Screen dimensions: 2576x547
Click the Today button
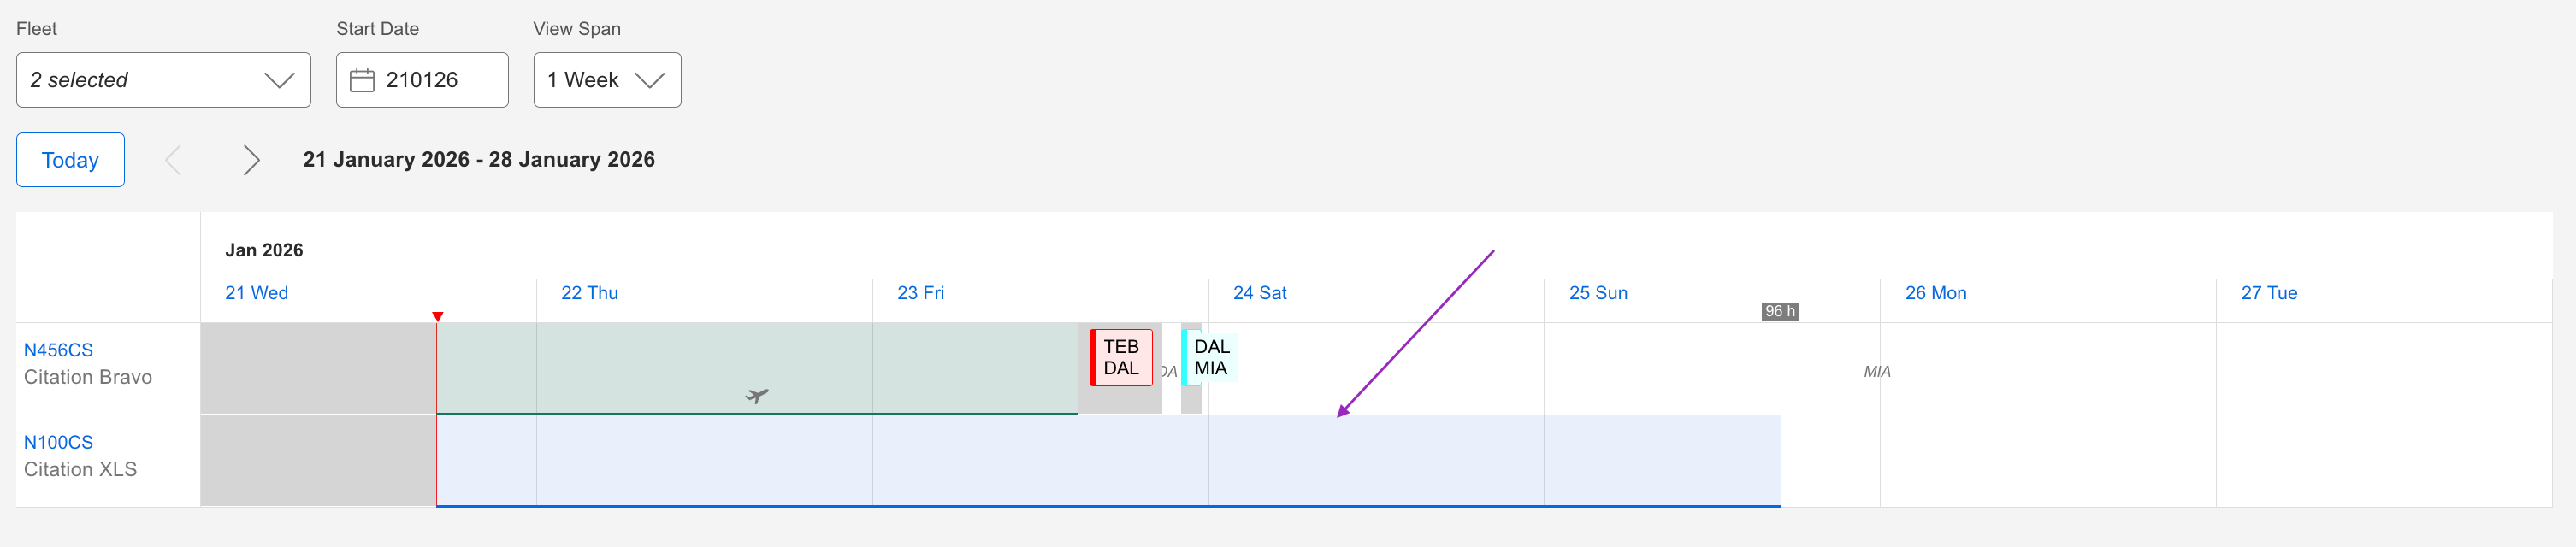69,159
